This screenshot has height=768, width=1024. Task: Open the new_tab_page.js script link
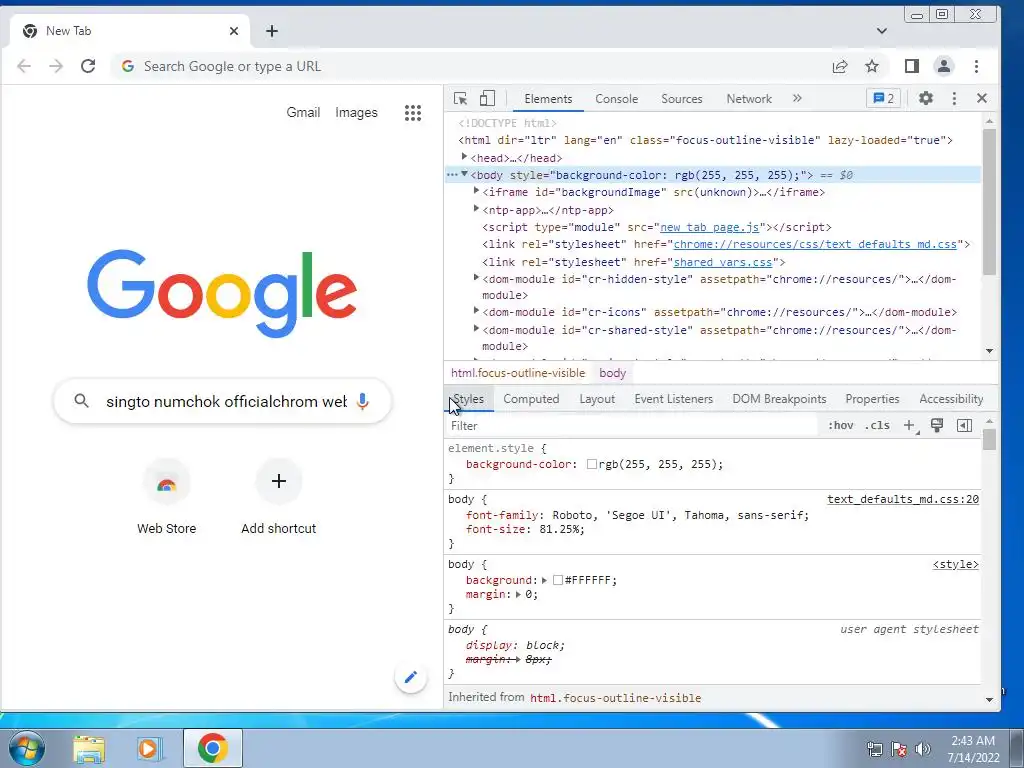pos(709,227)
